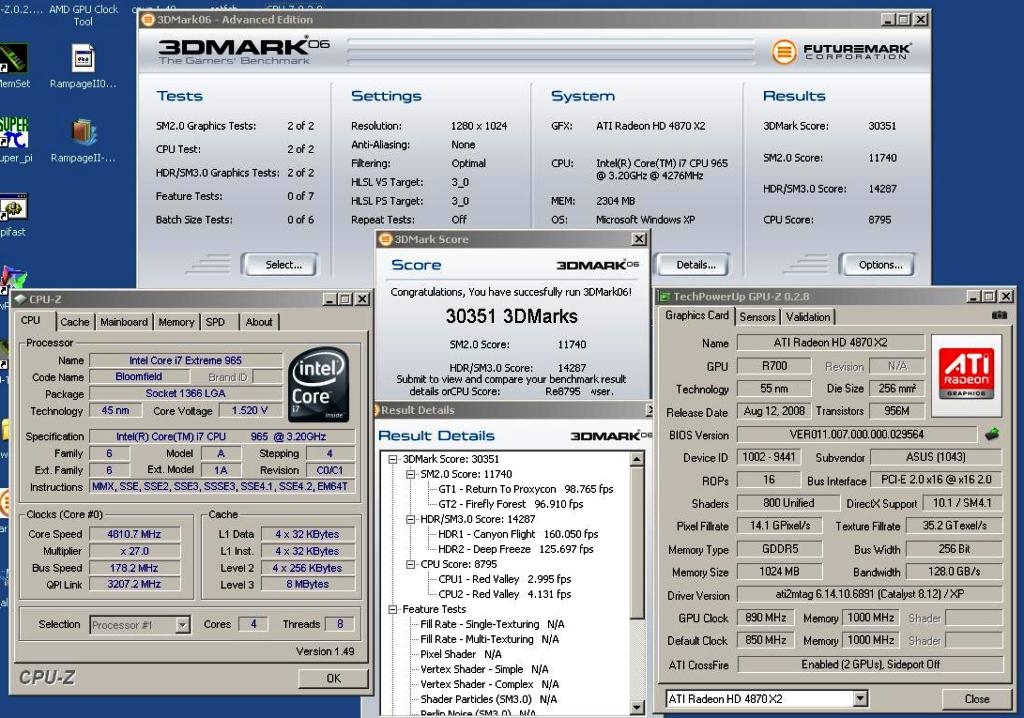Screen dimensions: 1024x718
Task: Click the Multiplier x 27.0 value in CPU-Z
Action: [x=134, y=551]
